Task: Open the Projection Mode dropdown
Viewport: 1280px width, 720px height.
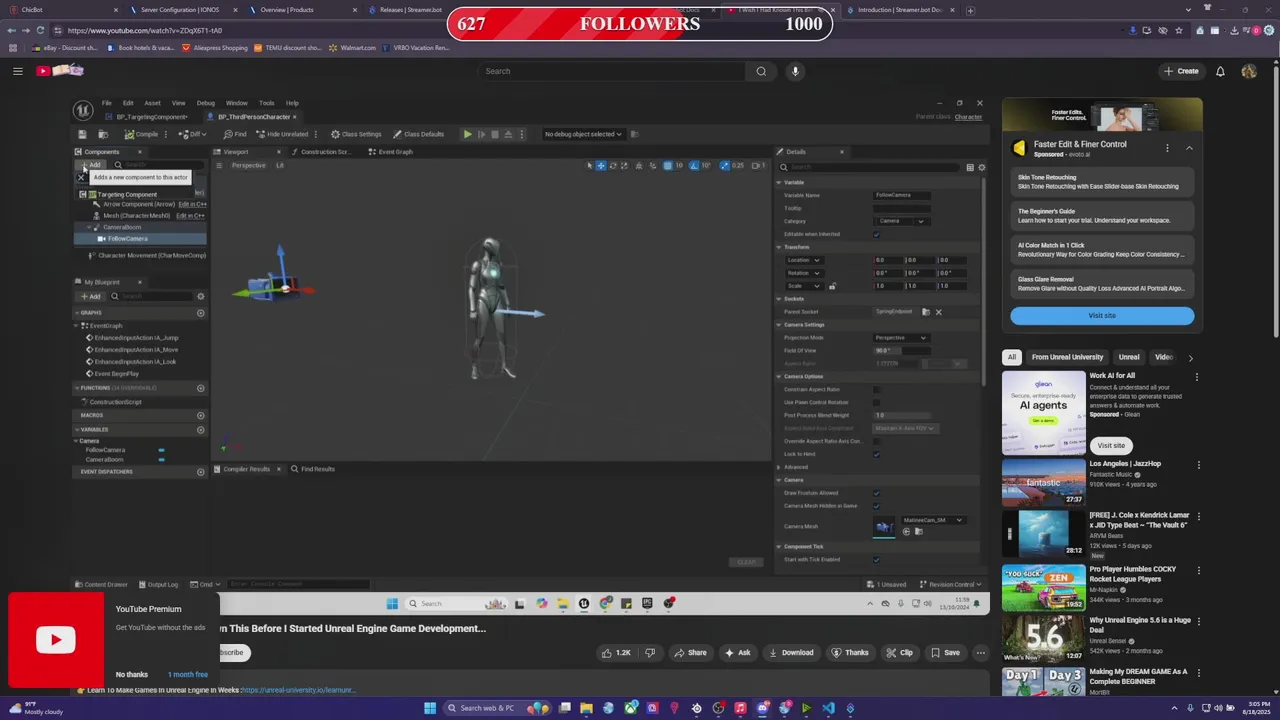Action: click(x=900, y=338)
